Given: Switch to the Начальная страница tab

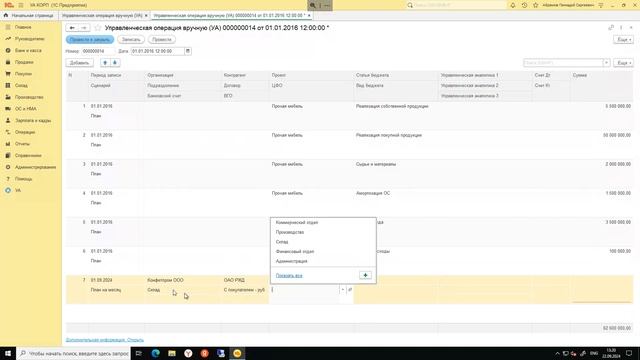Looking at the screenshot, I should pyautogui.click(x=29, y=16).
